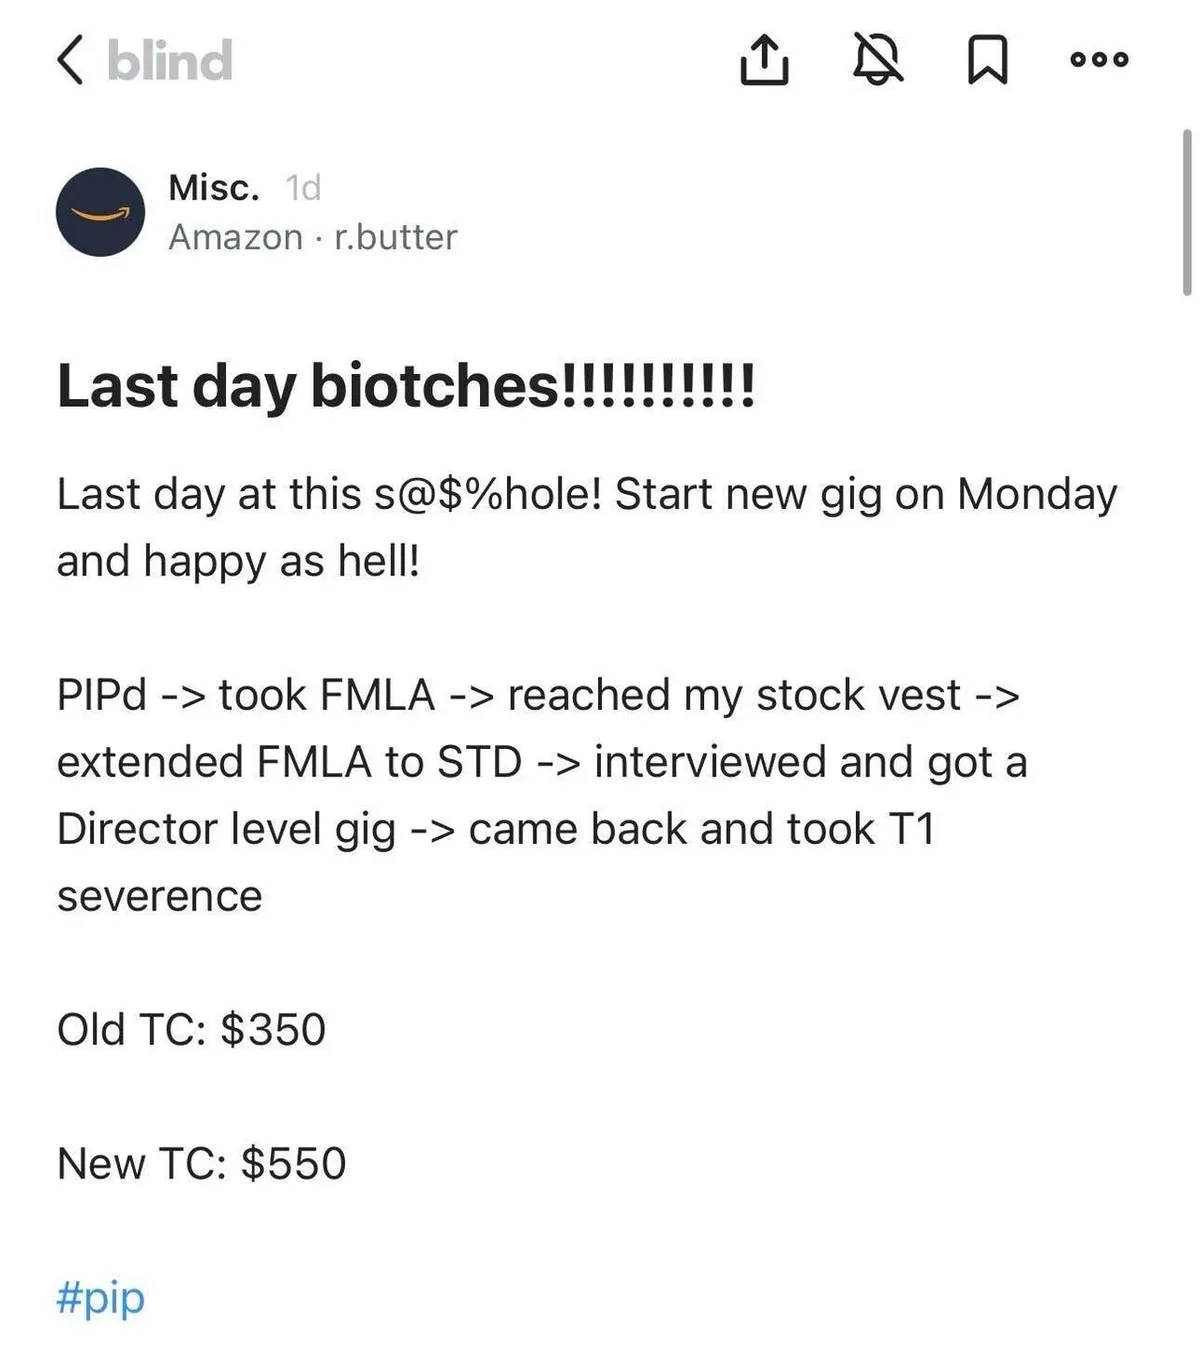Click the blind logo in header
The width and height of the screenshot is (1200, 1349).
pos(170,60)
